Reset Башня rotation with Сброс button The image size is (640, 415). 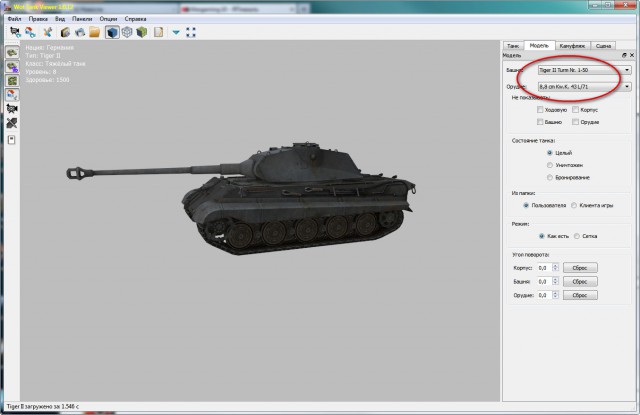tap(580, 282)
